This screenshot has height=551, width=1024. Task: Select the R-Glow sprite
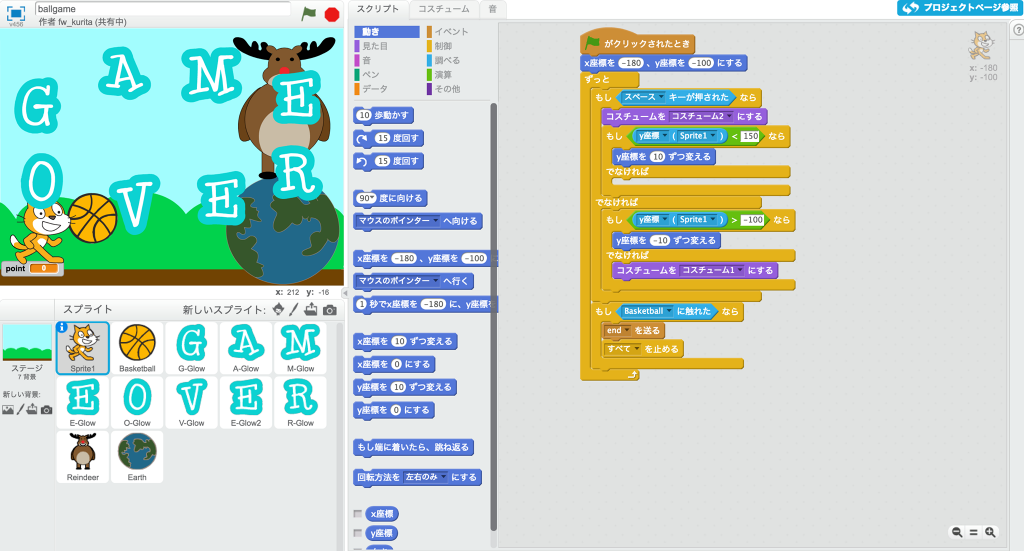coord(300,402)
